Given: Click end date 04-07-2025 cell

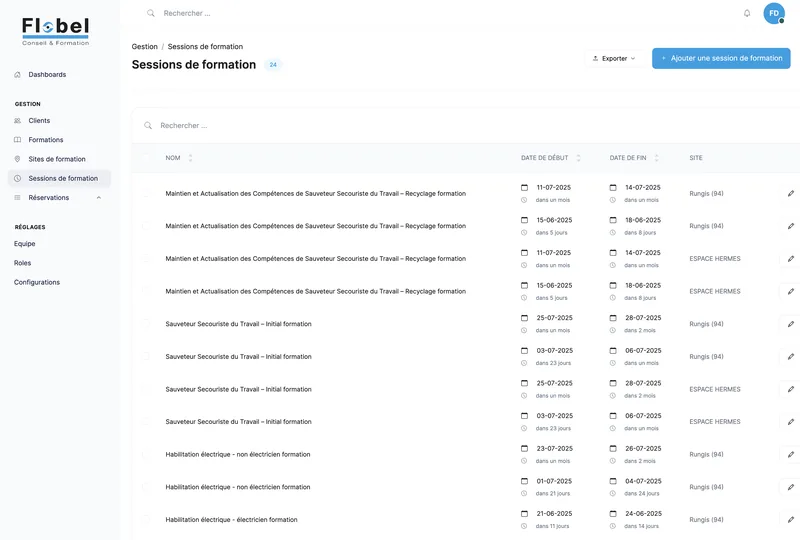Looking at the screenshot, I should pos(643,481).
